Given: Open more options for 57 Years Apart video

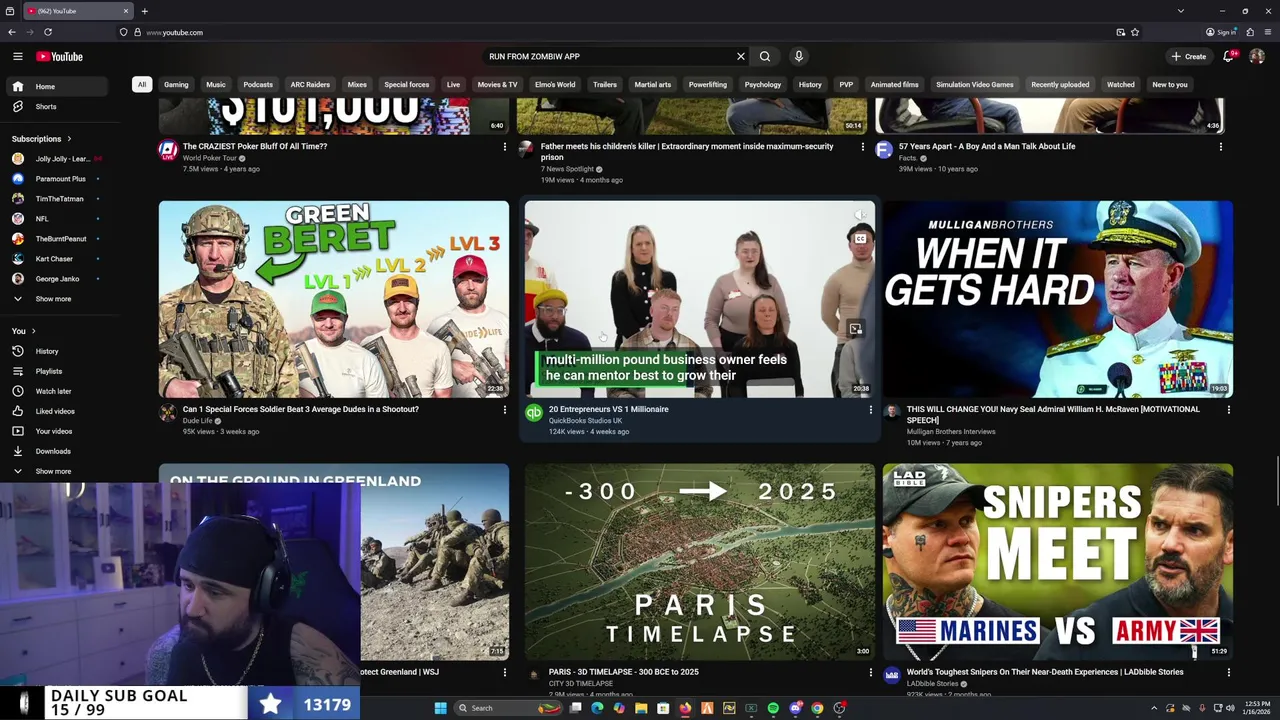Looking at the screenshot, I should point(1220,147).
